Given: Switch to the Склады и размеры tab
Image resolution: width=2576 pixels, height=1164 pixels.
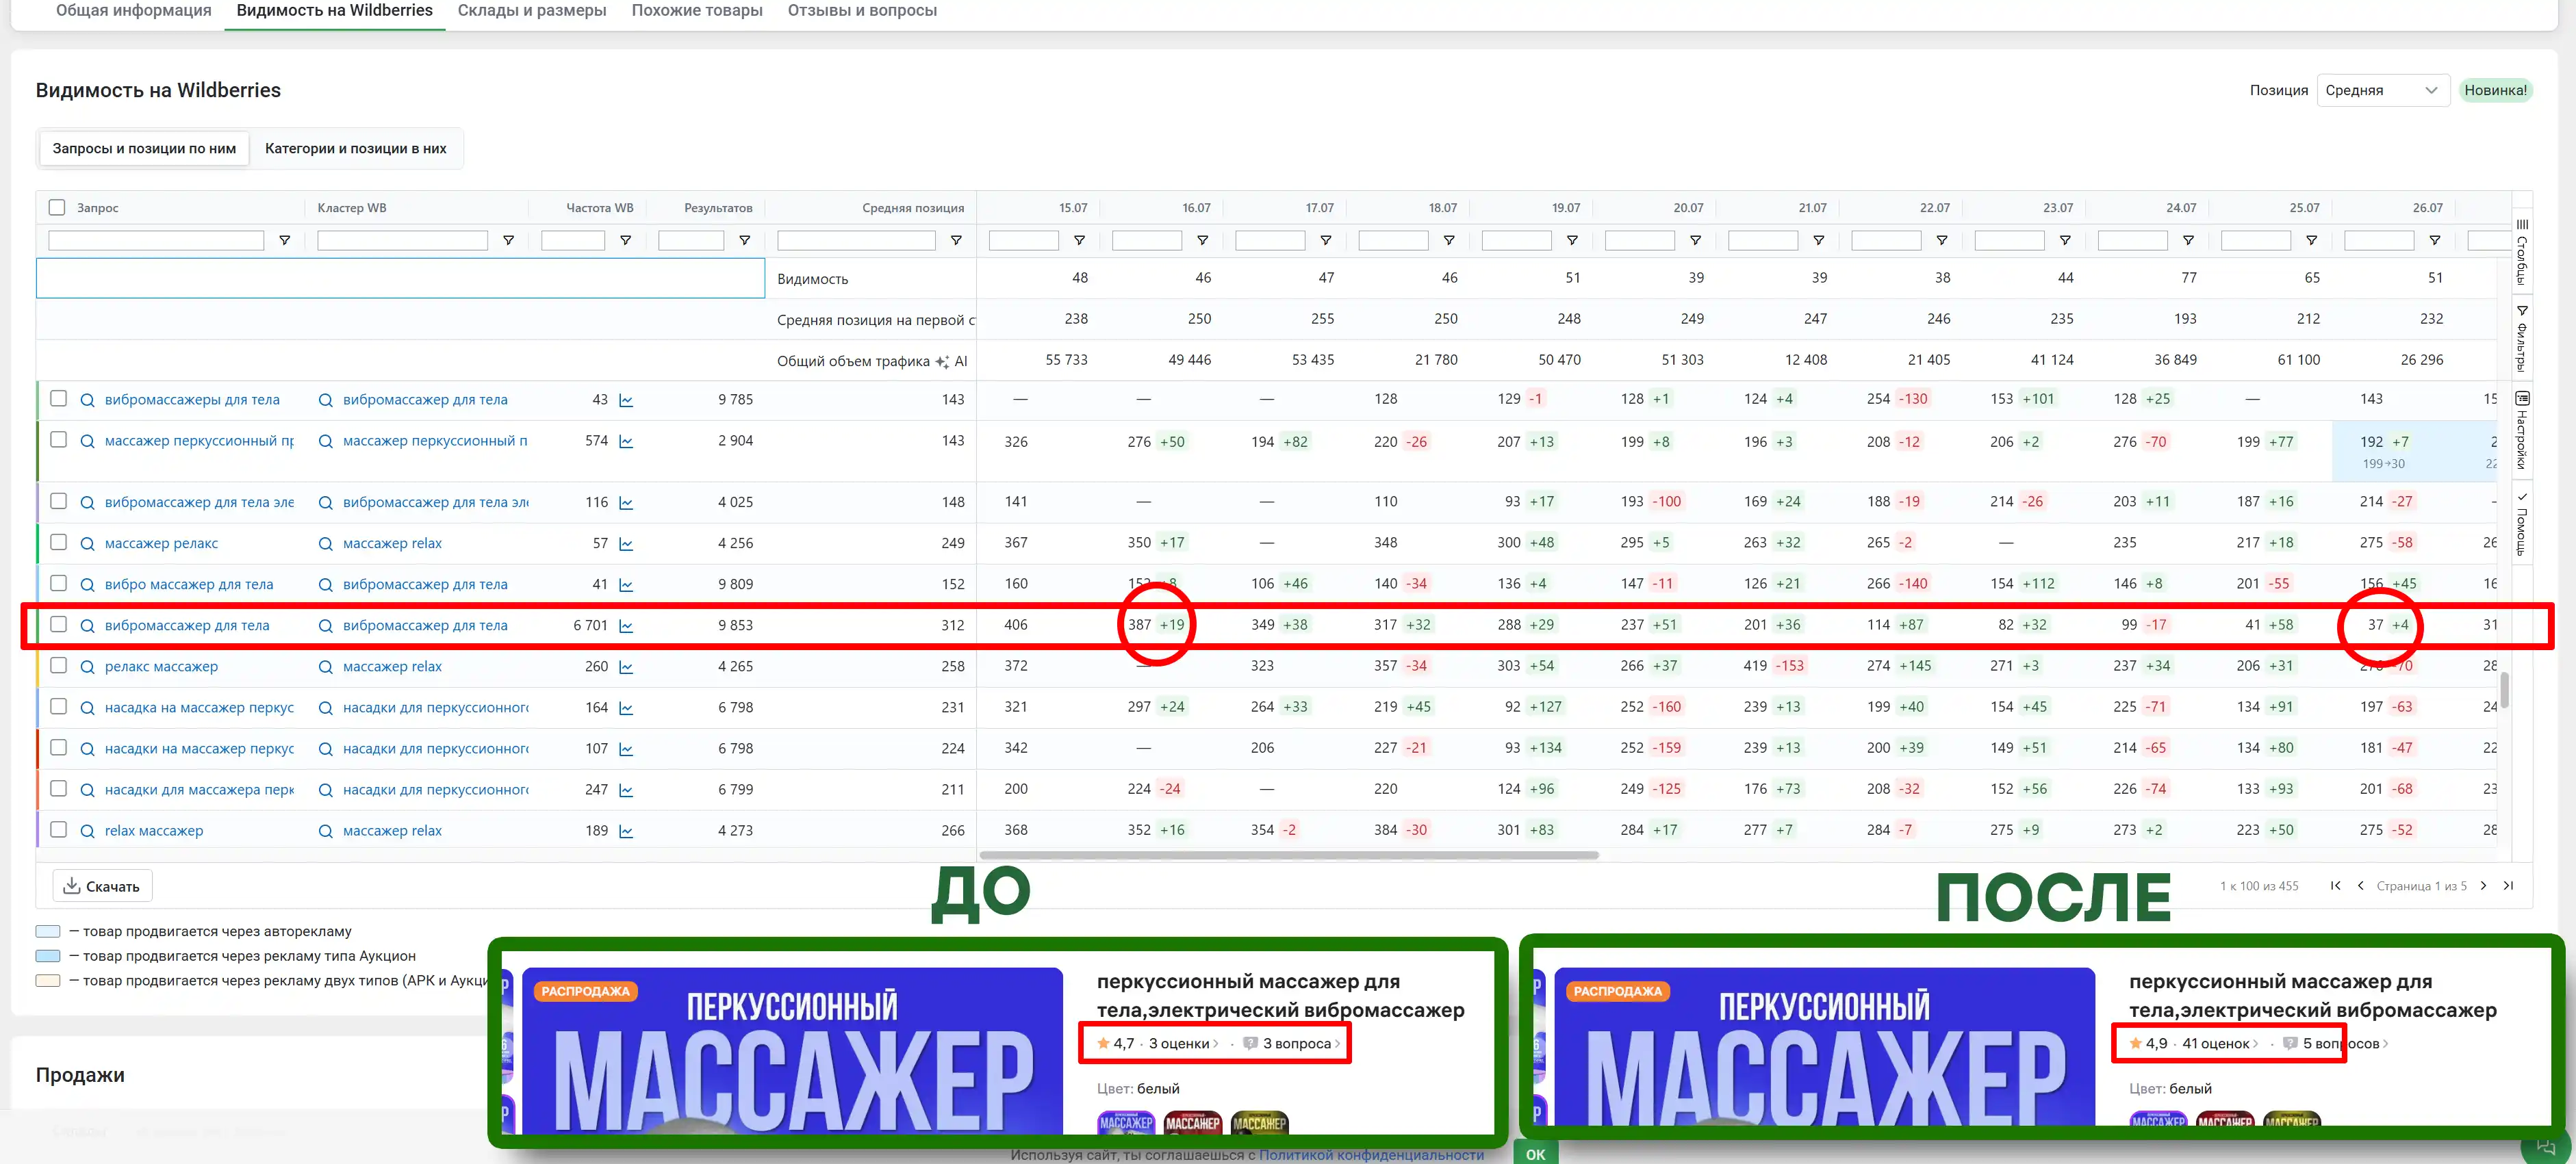Looking at the screenshot, I should point(531,11).
